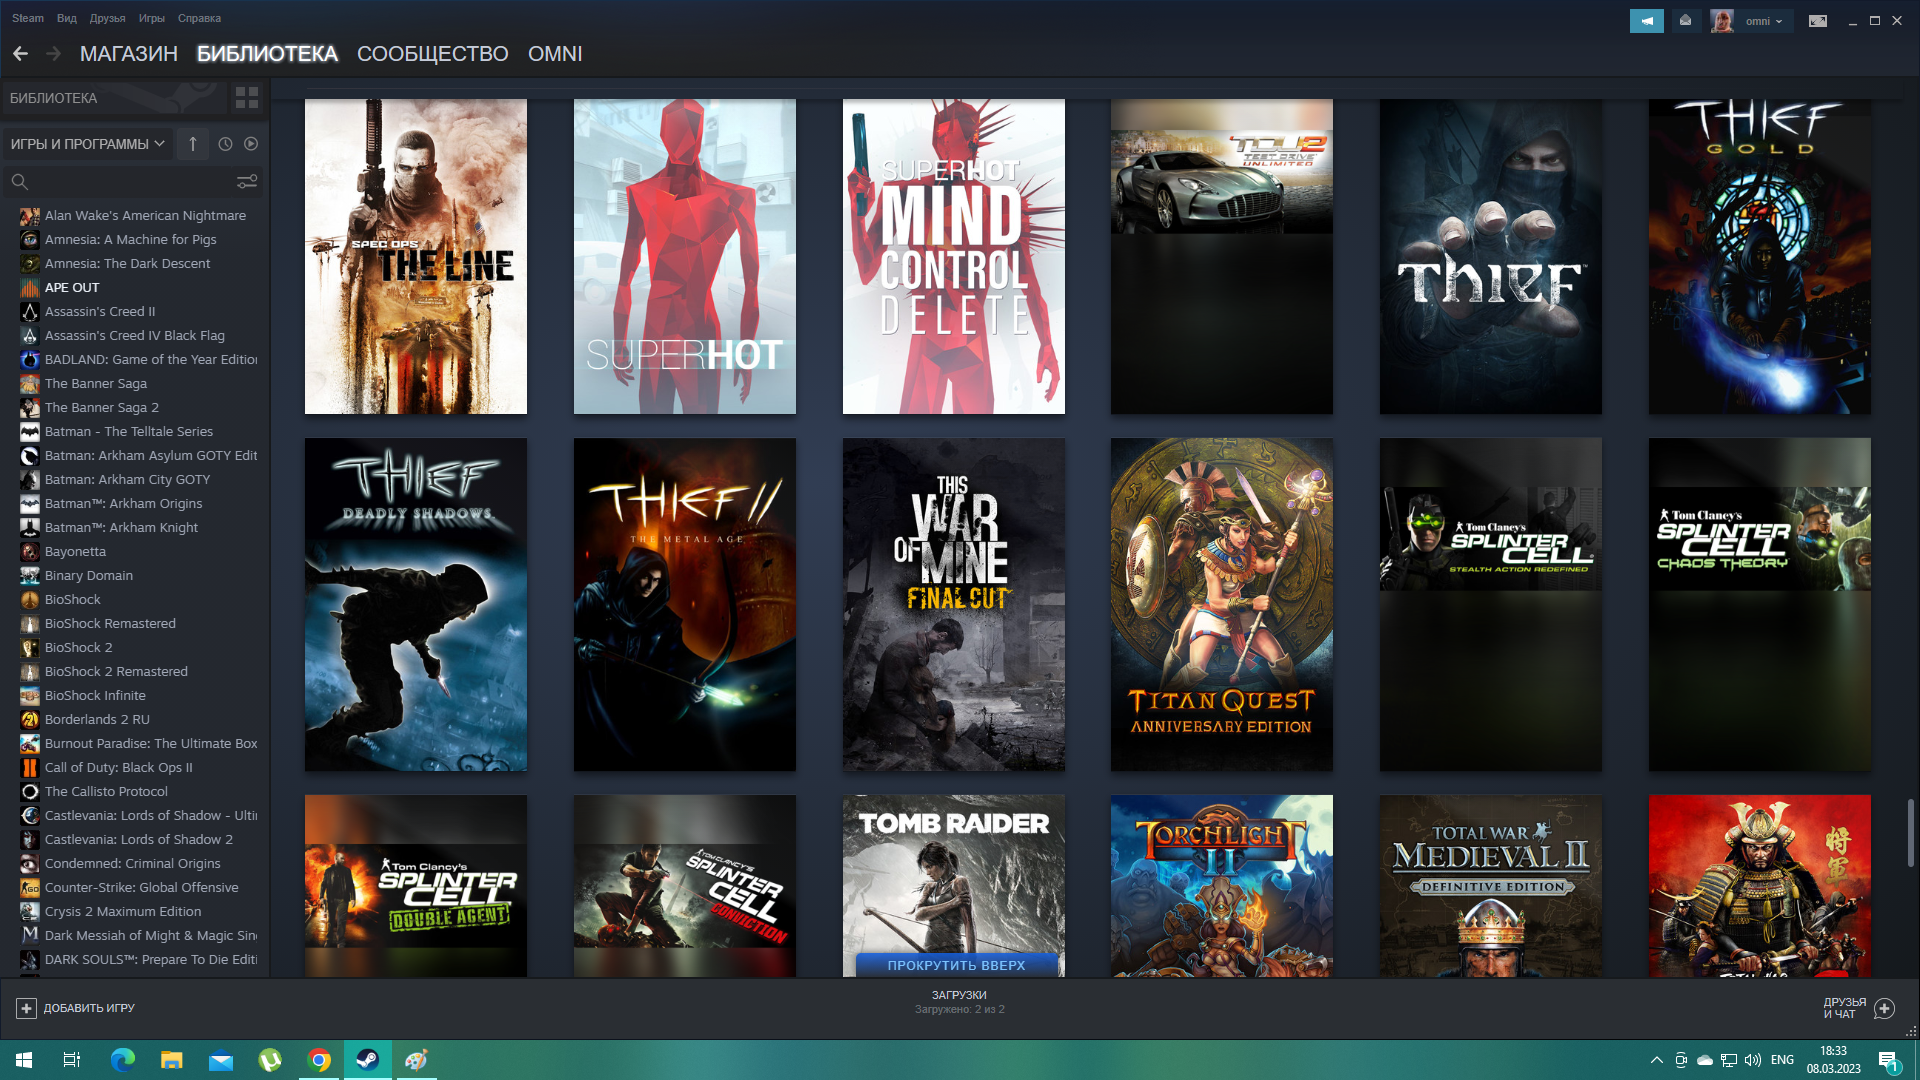Click the back navigation arrow
Viewport: 1920px width, 1080px height.
[x=20, y=54]
